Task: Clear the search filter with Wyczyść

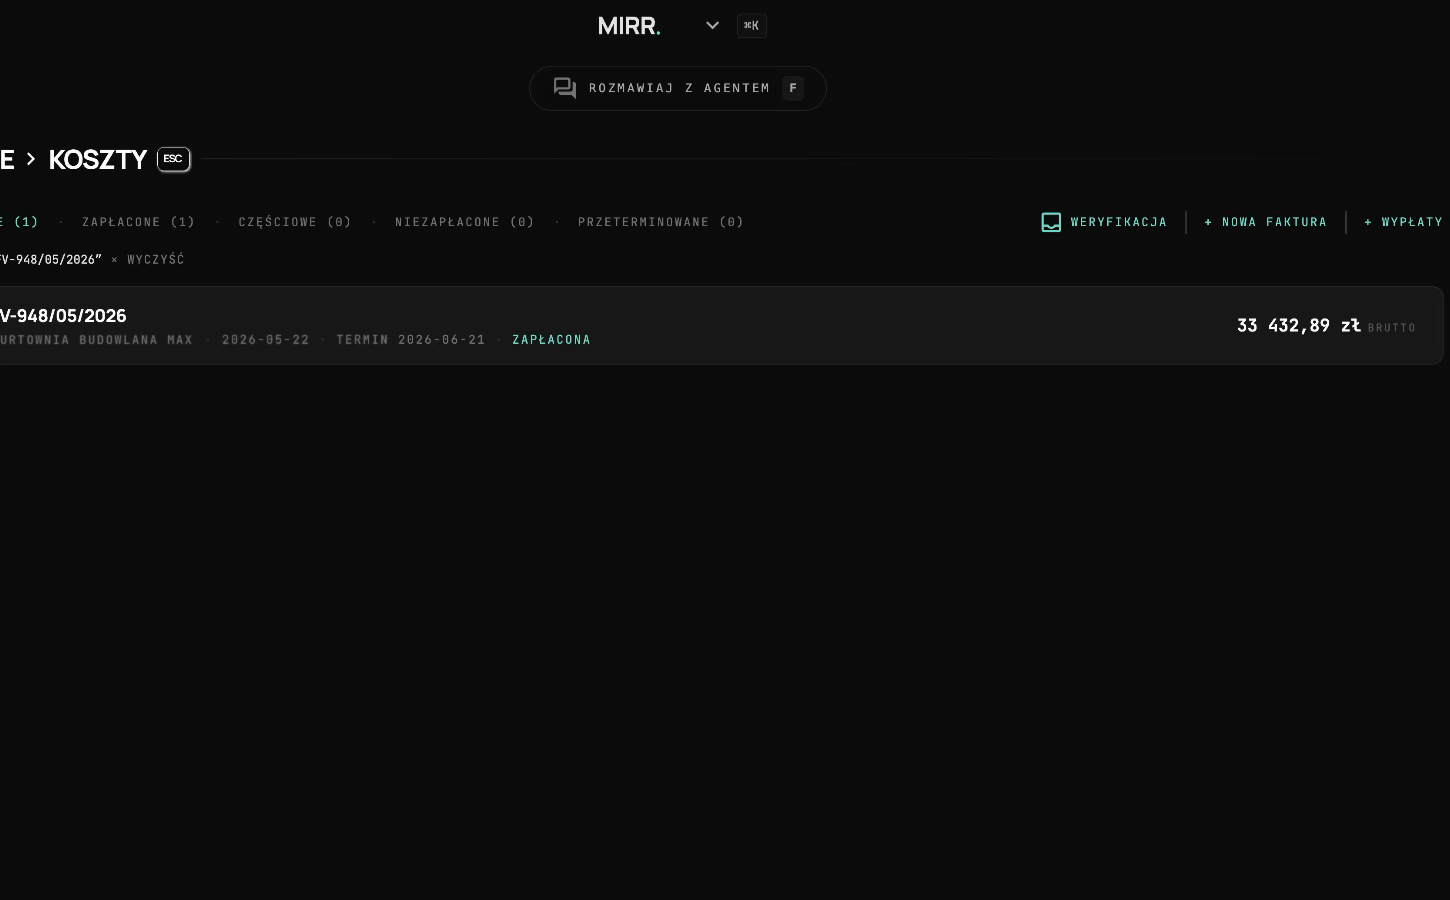Action: pos(156,260)
